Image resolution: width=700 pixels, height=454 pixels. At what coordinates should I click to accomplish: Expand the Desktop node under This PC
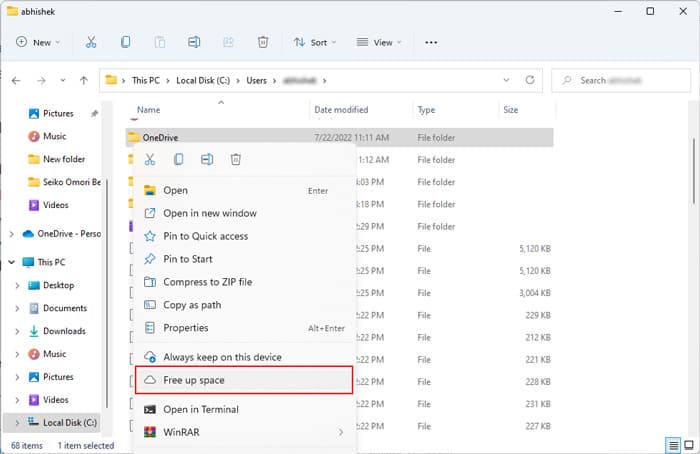pos(17,285)
